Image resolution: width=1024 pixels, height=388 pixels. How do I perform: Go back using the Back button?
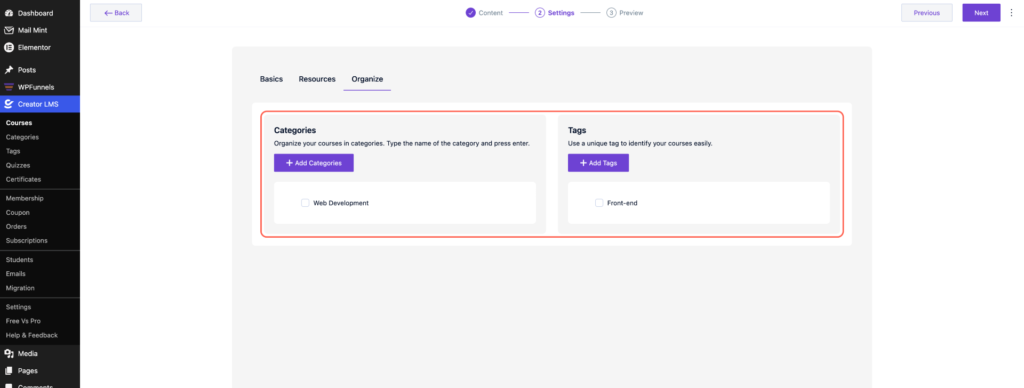116,12
